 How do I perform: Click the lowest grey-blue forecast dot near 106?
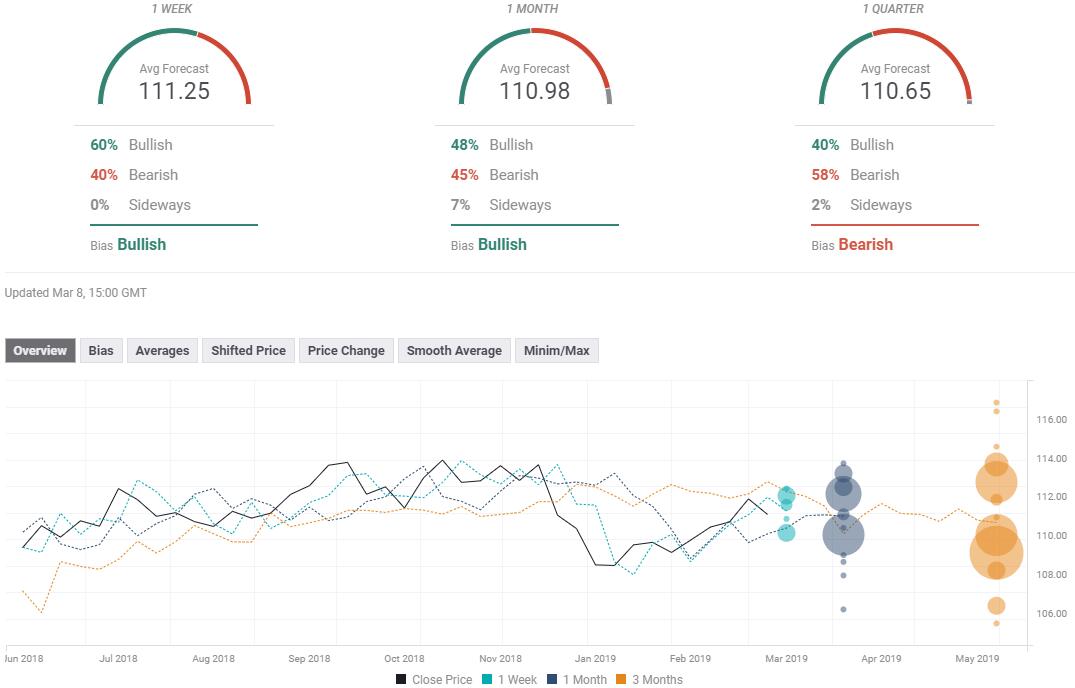click(843, 609)
